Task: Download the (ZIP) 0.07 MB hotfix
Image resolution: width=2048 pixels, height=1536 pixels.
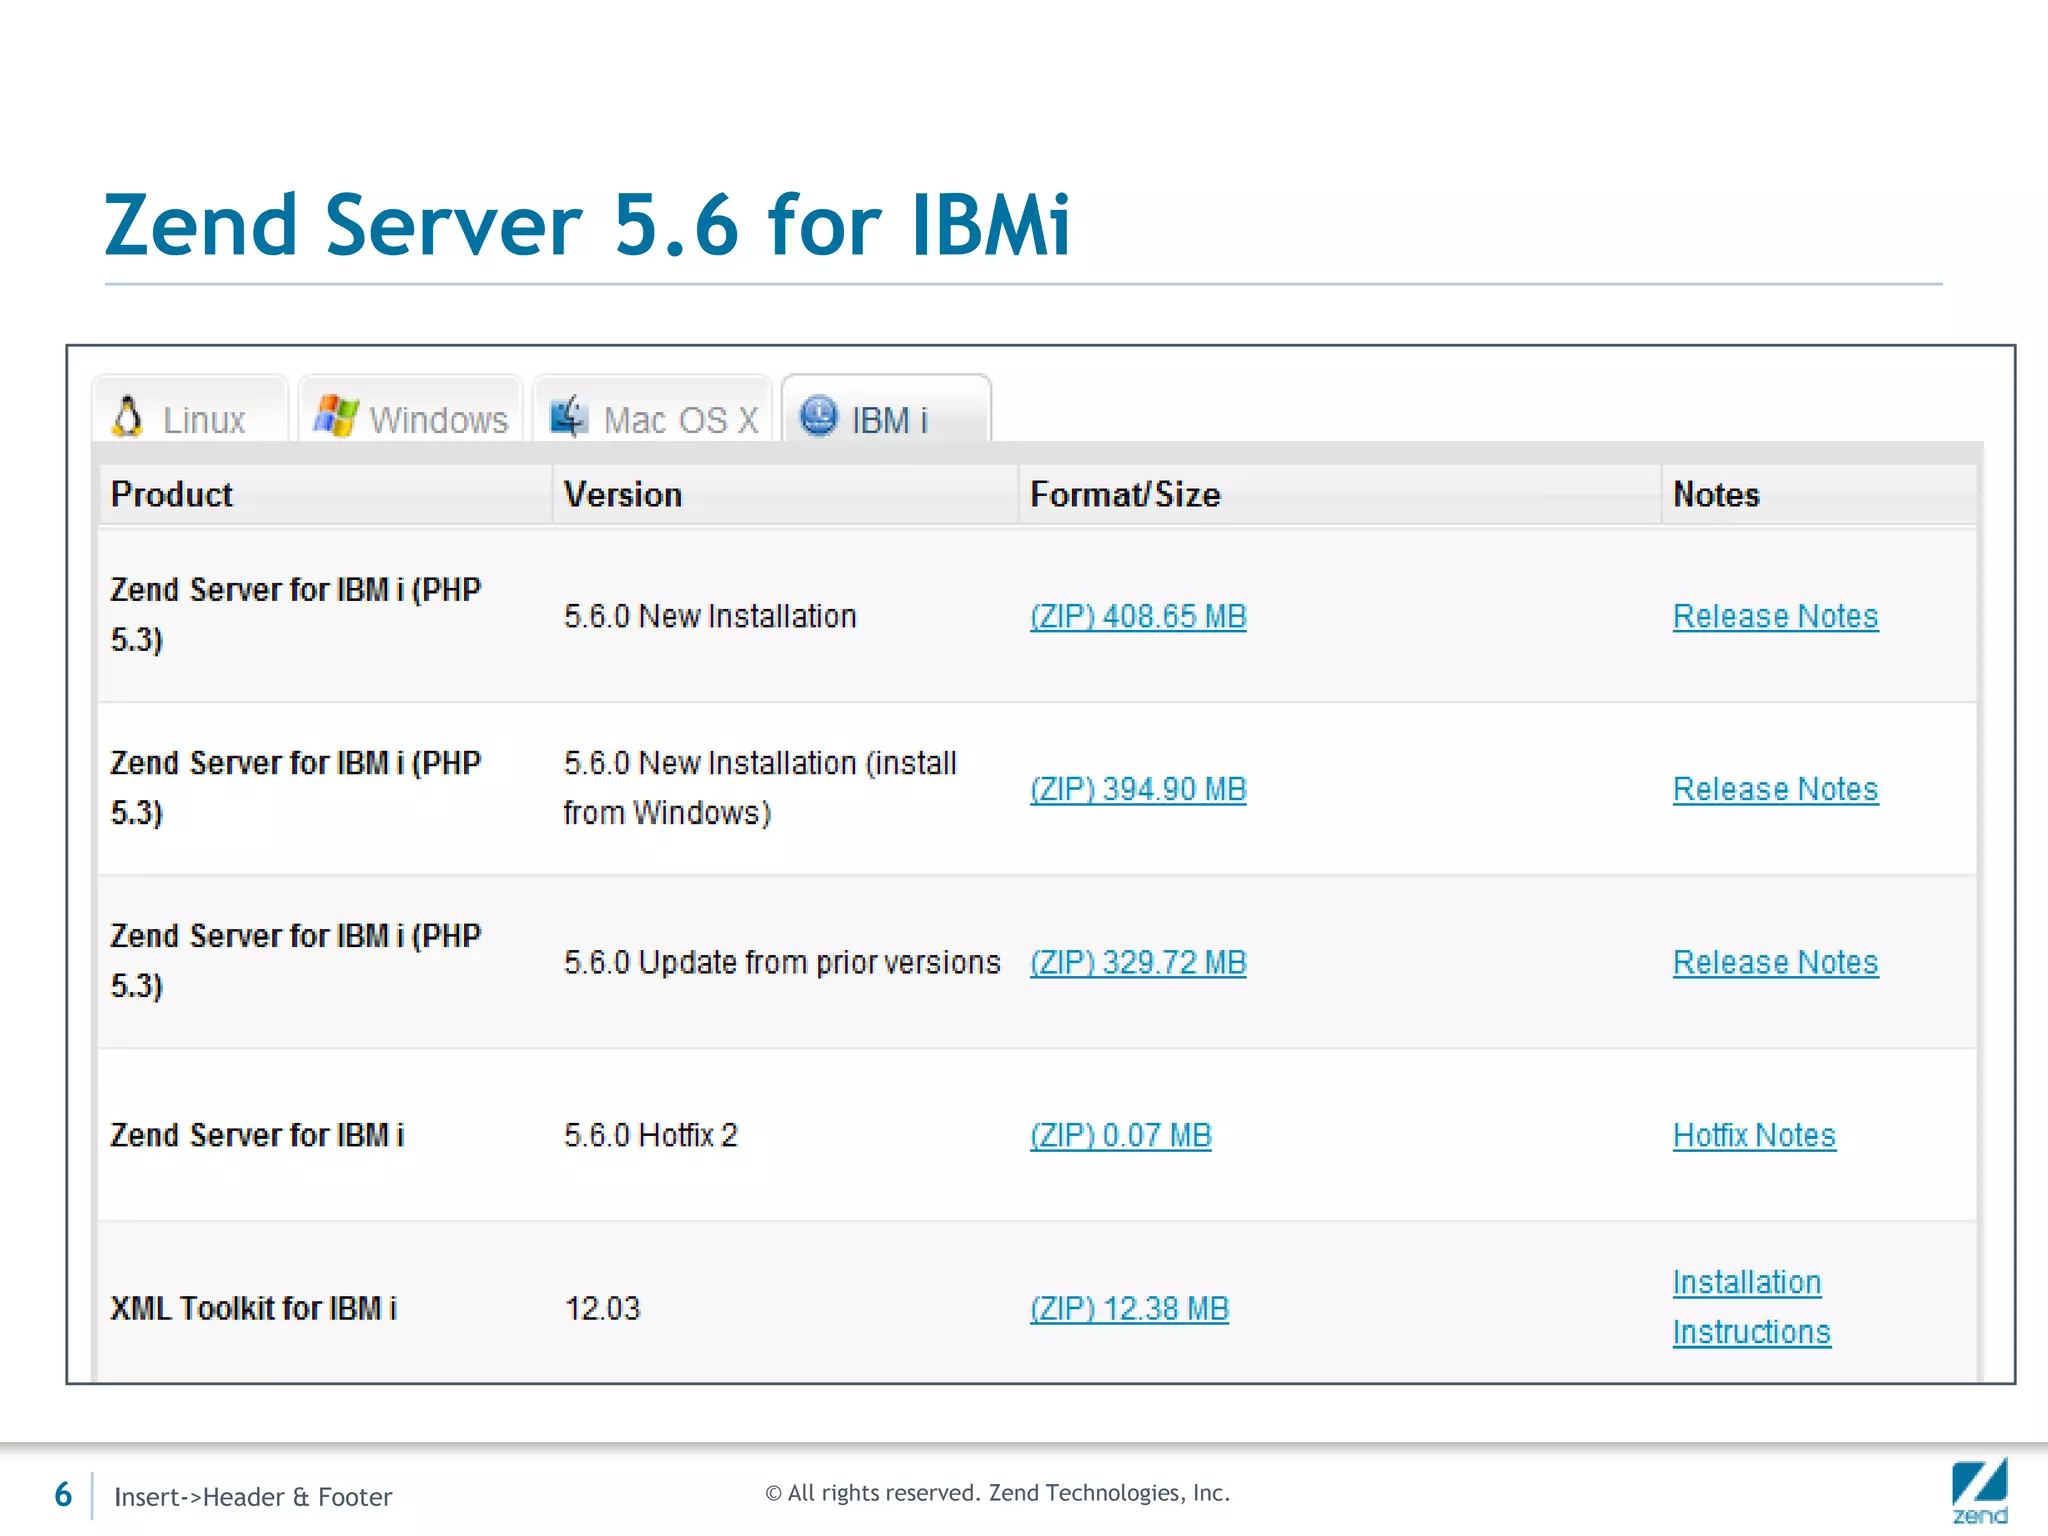Action: point(1121,1135)
